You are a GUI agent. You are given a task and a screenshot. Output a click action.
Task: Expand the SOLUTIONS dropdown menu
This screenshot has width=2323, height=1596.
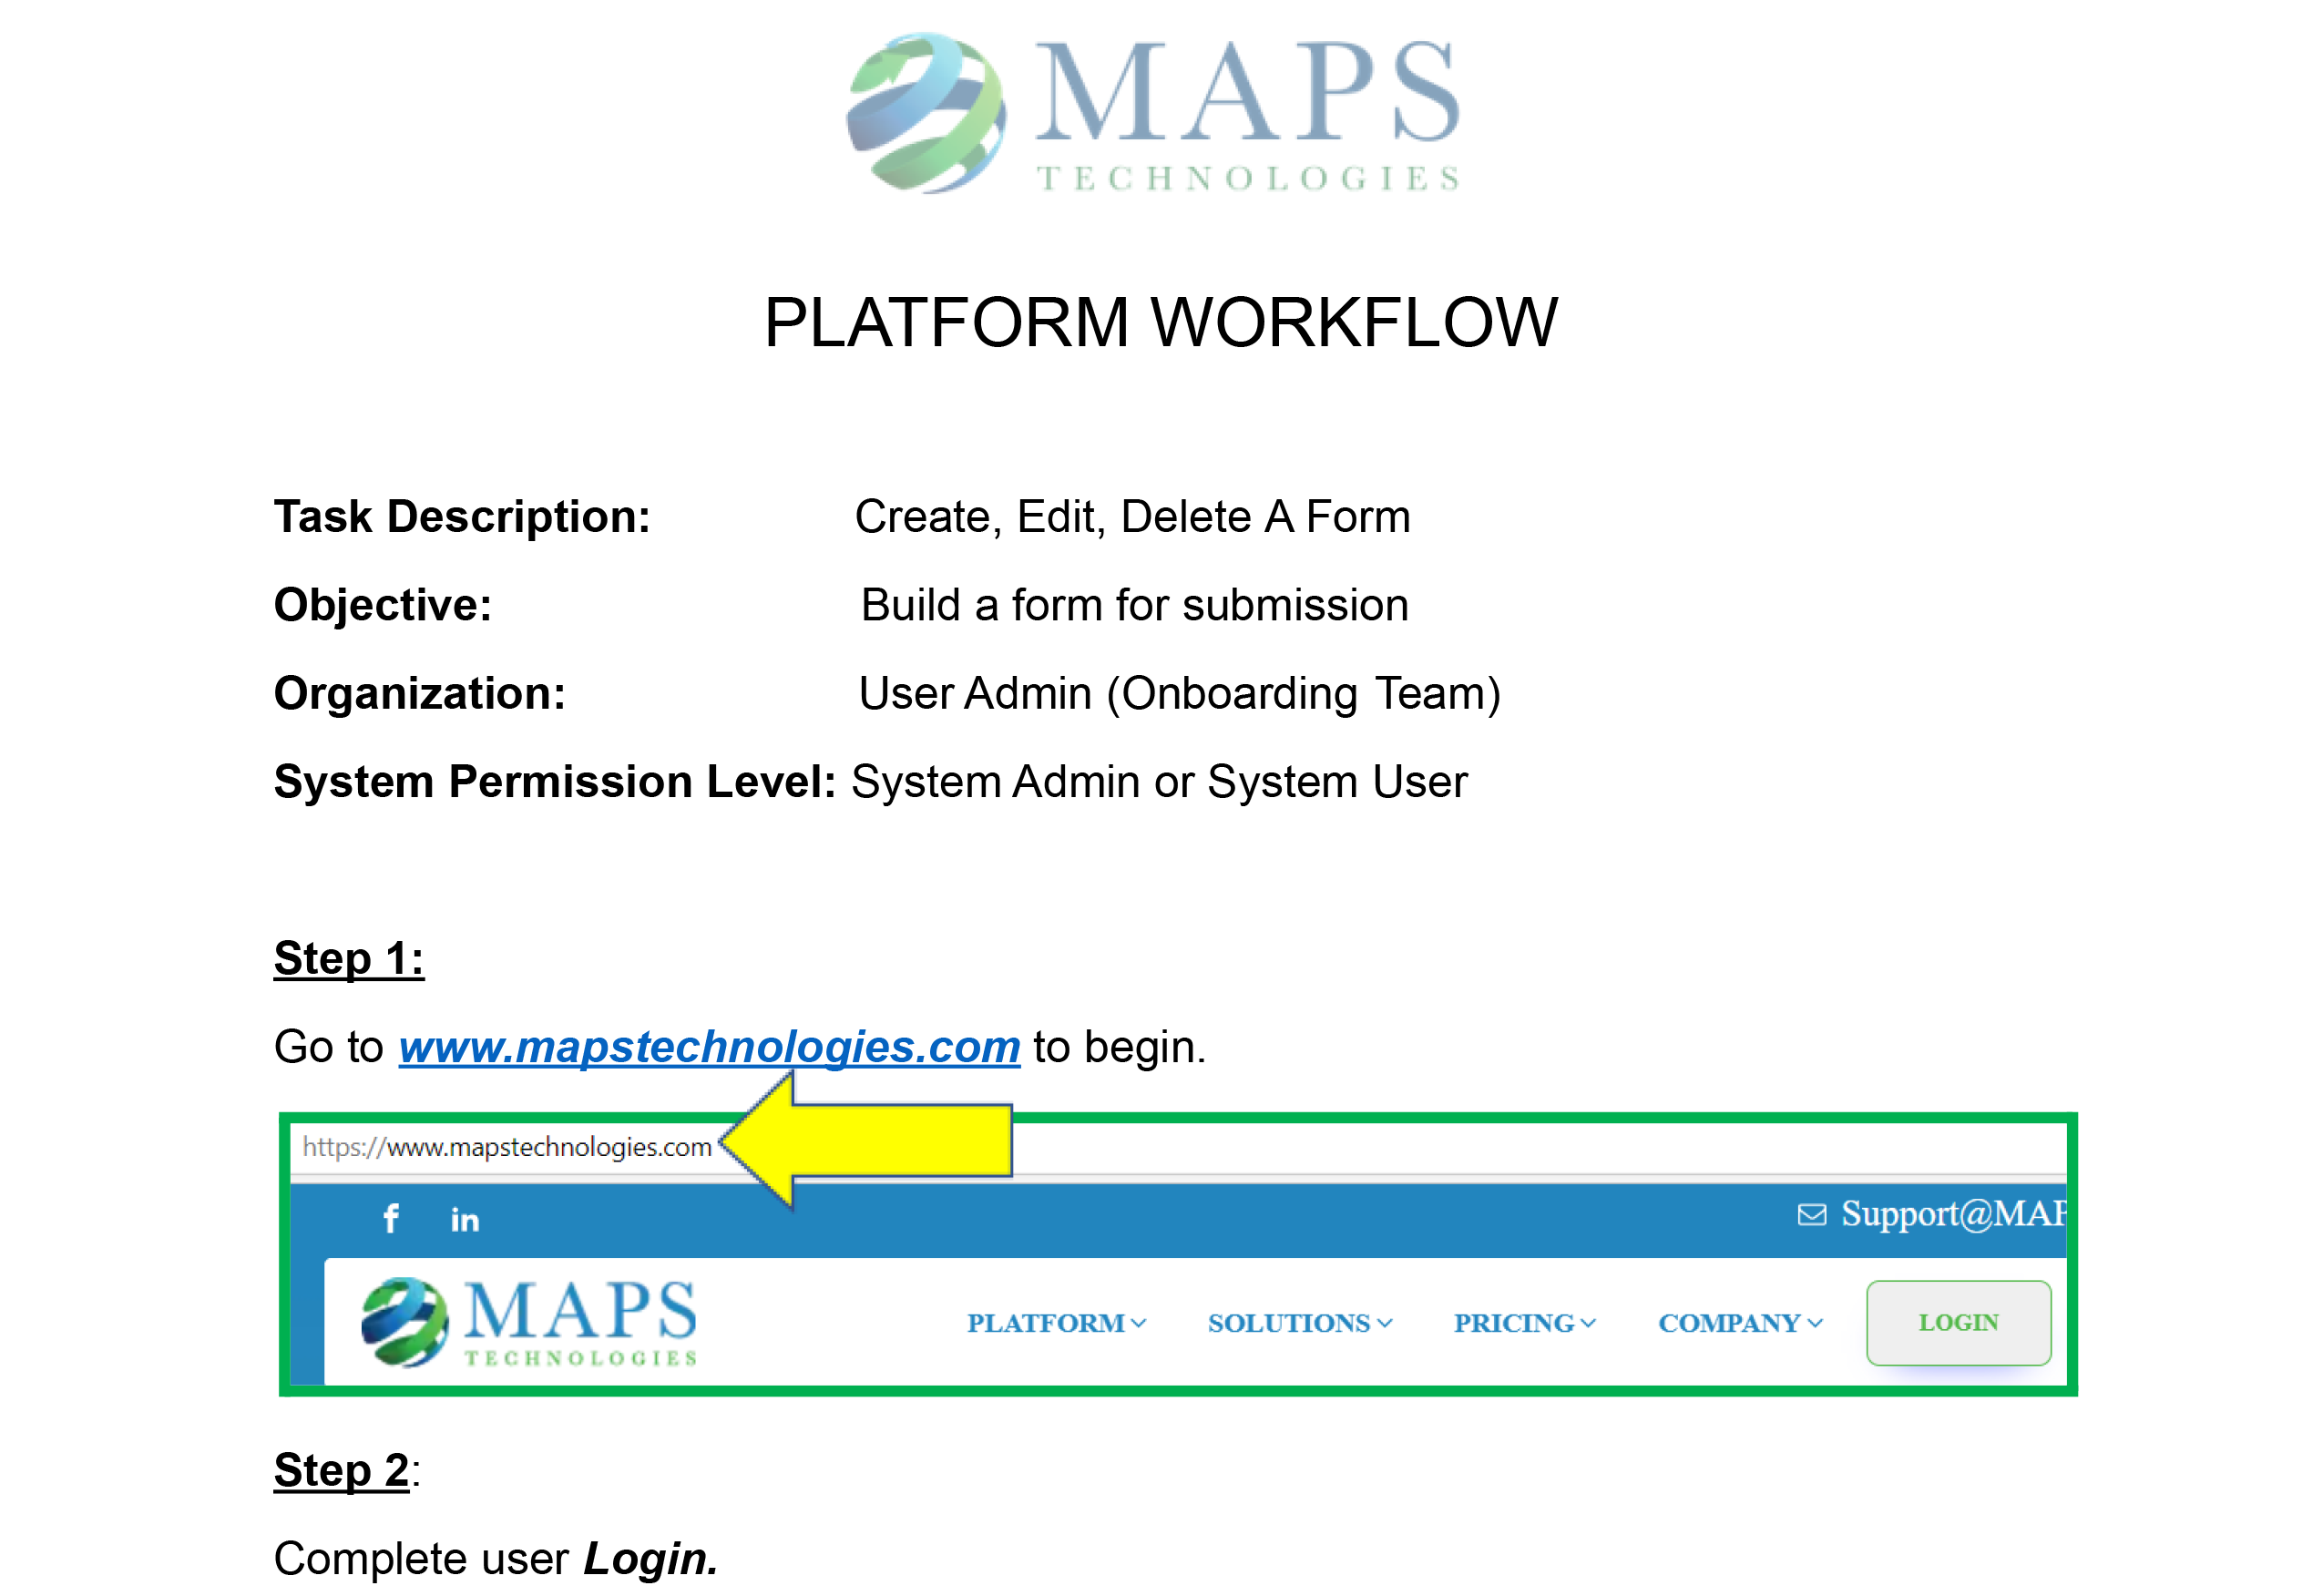tap(1299, 1322)
